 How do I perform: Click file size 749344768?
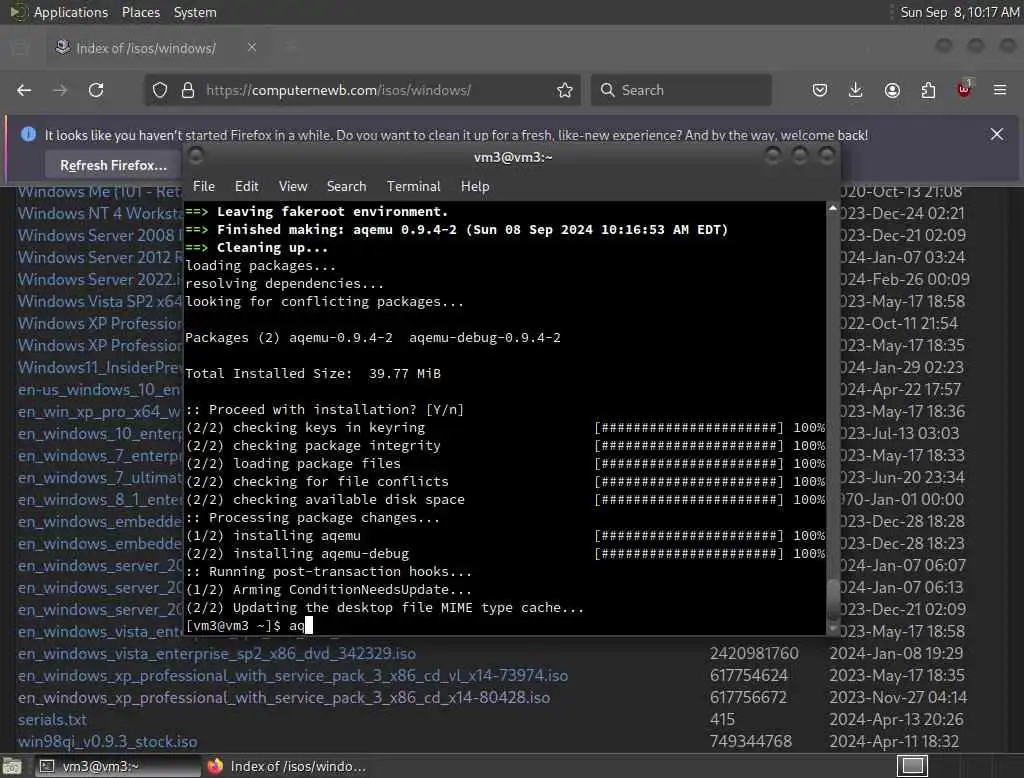(750, 741)
